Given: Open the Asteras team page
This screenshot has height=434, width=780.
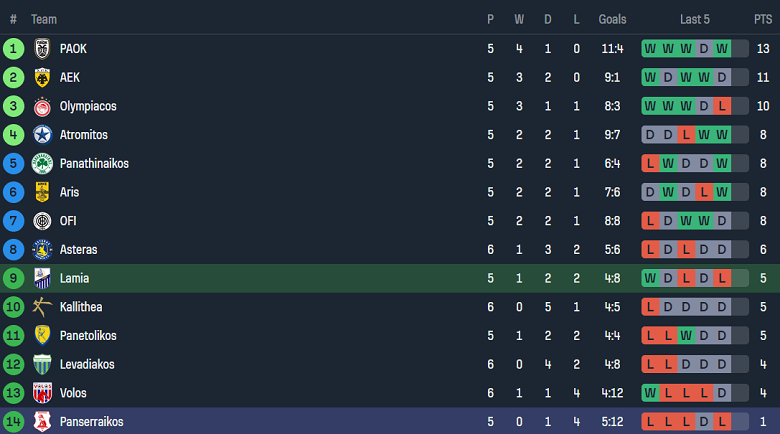Looking at the screenshot, I should click(x=78, y=249).
